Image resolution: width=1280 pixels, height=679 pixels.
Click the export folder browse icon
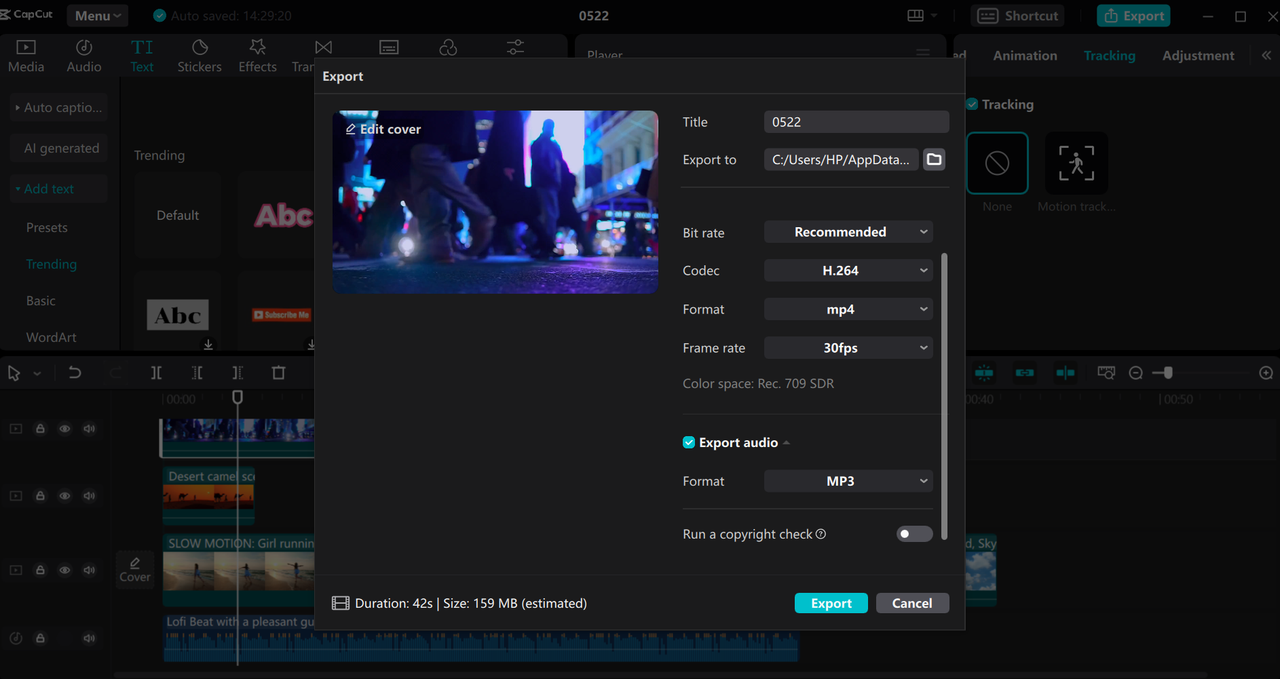pos(934,160)
